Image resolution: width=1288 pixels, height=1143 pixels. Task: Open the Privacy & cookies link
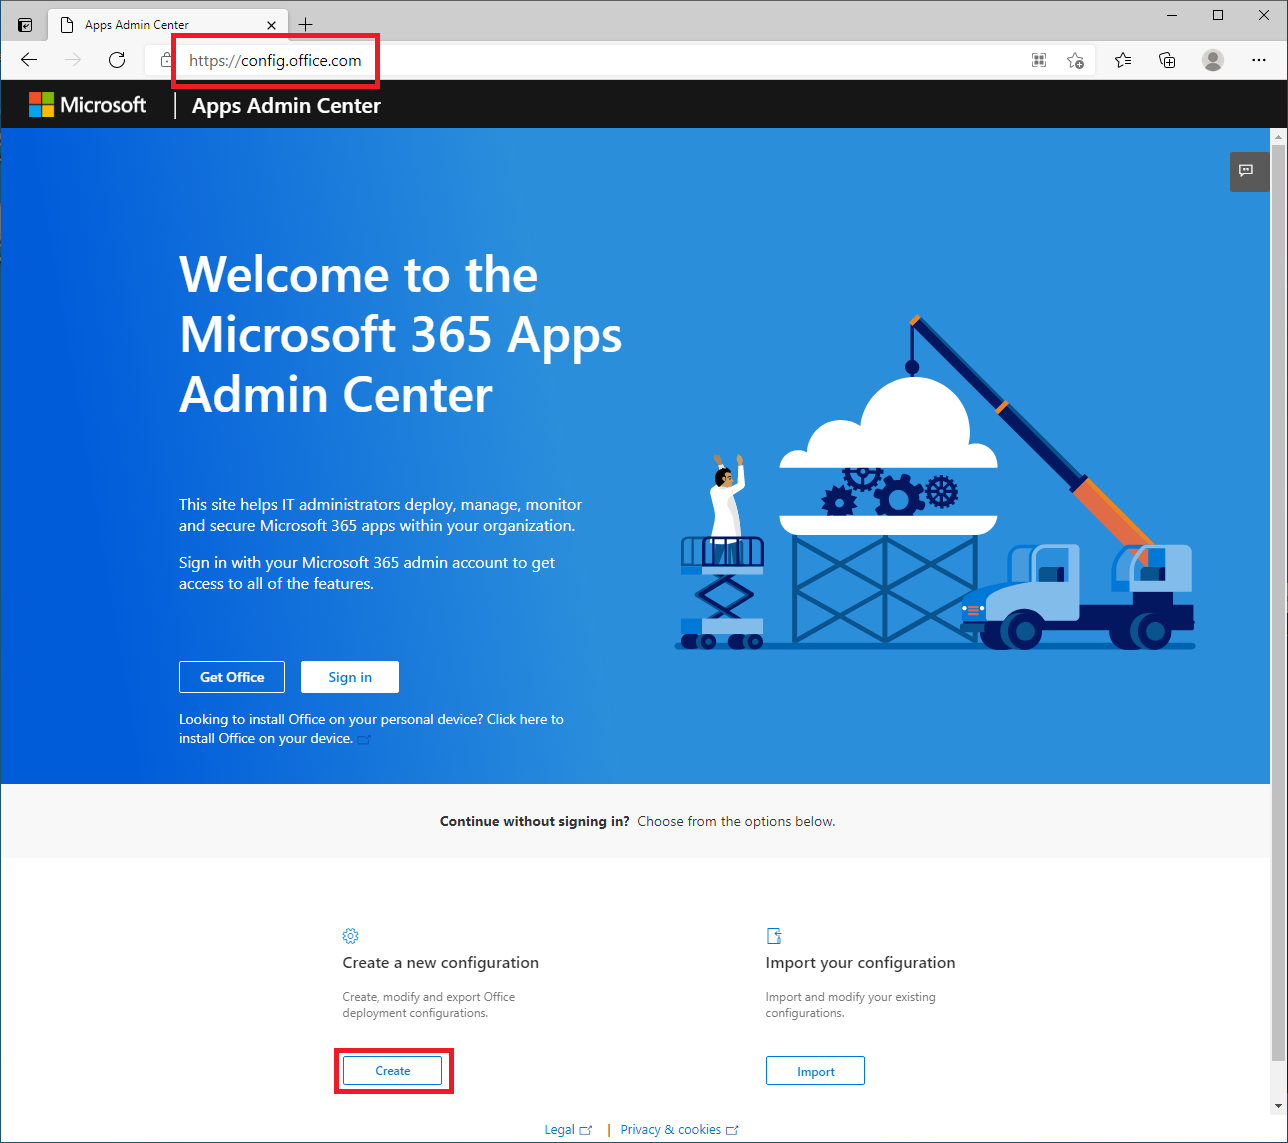click(x=670, y=1130)
